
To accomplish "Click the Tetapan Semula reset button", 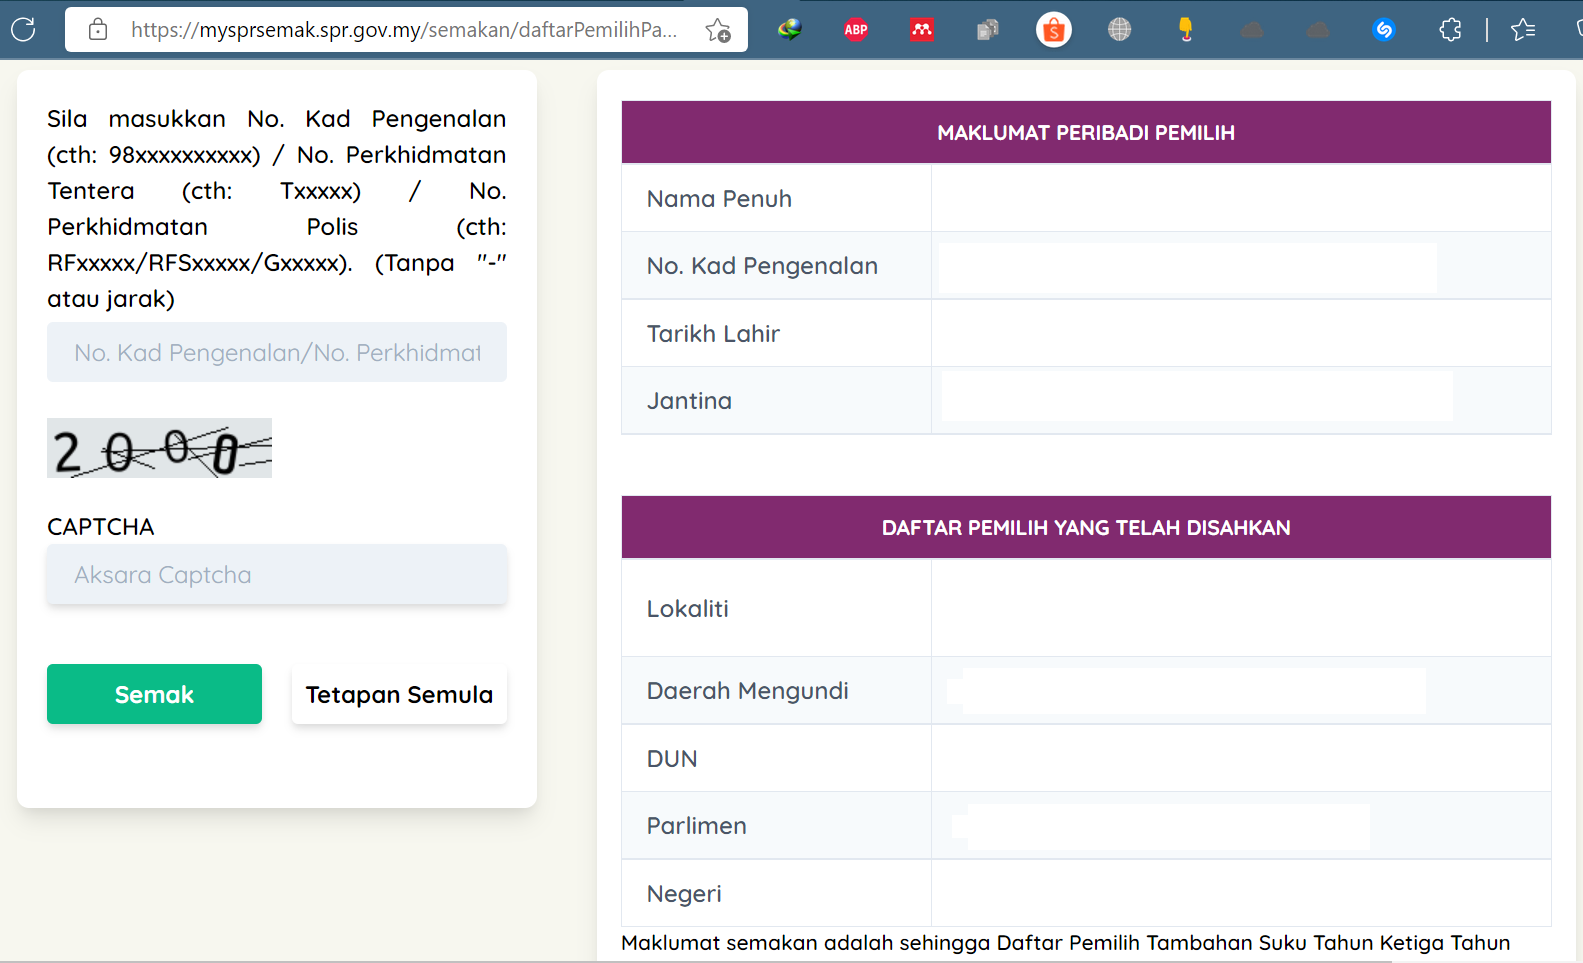I will point(399,694).
